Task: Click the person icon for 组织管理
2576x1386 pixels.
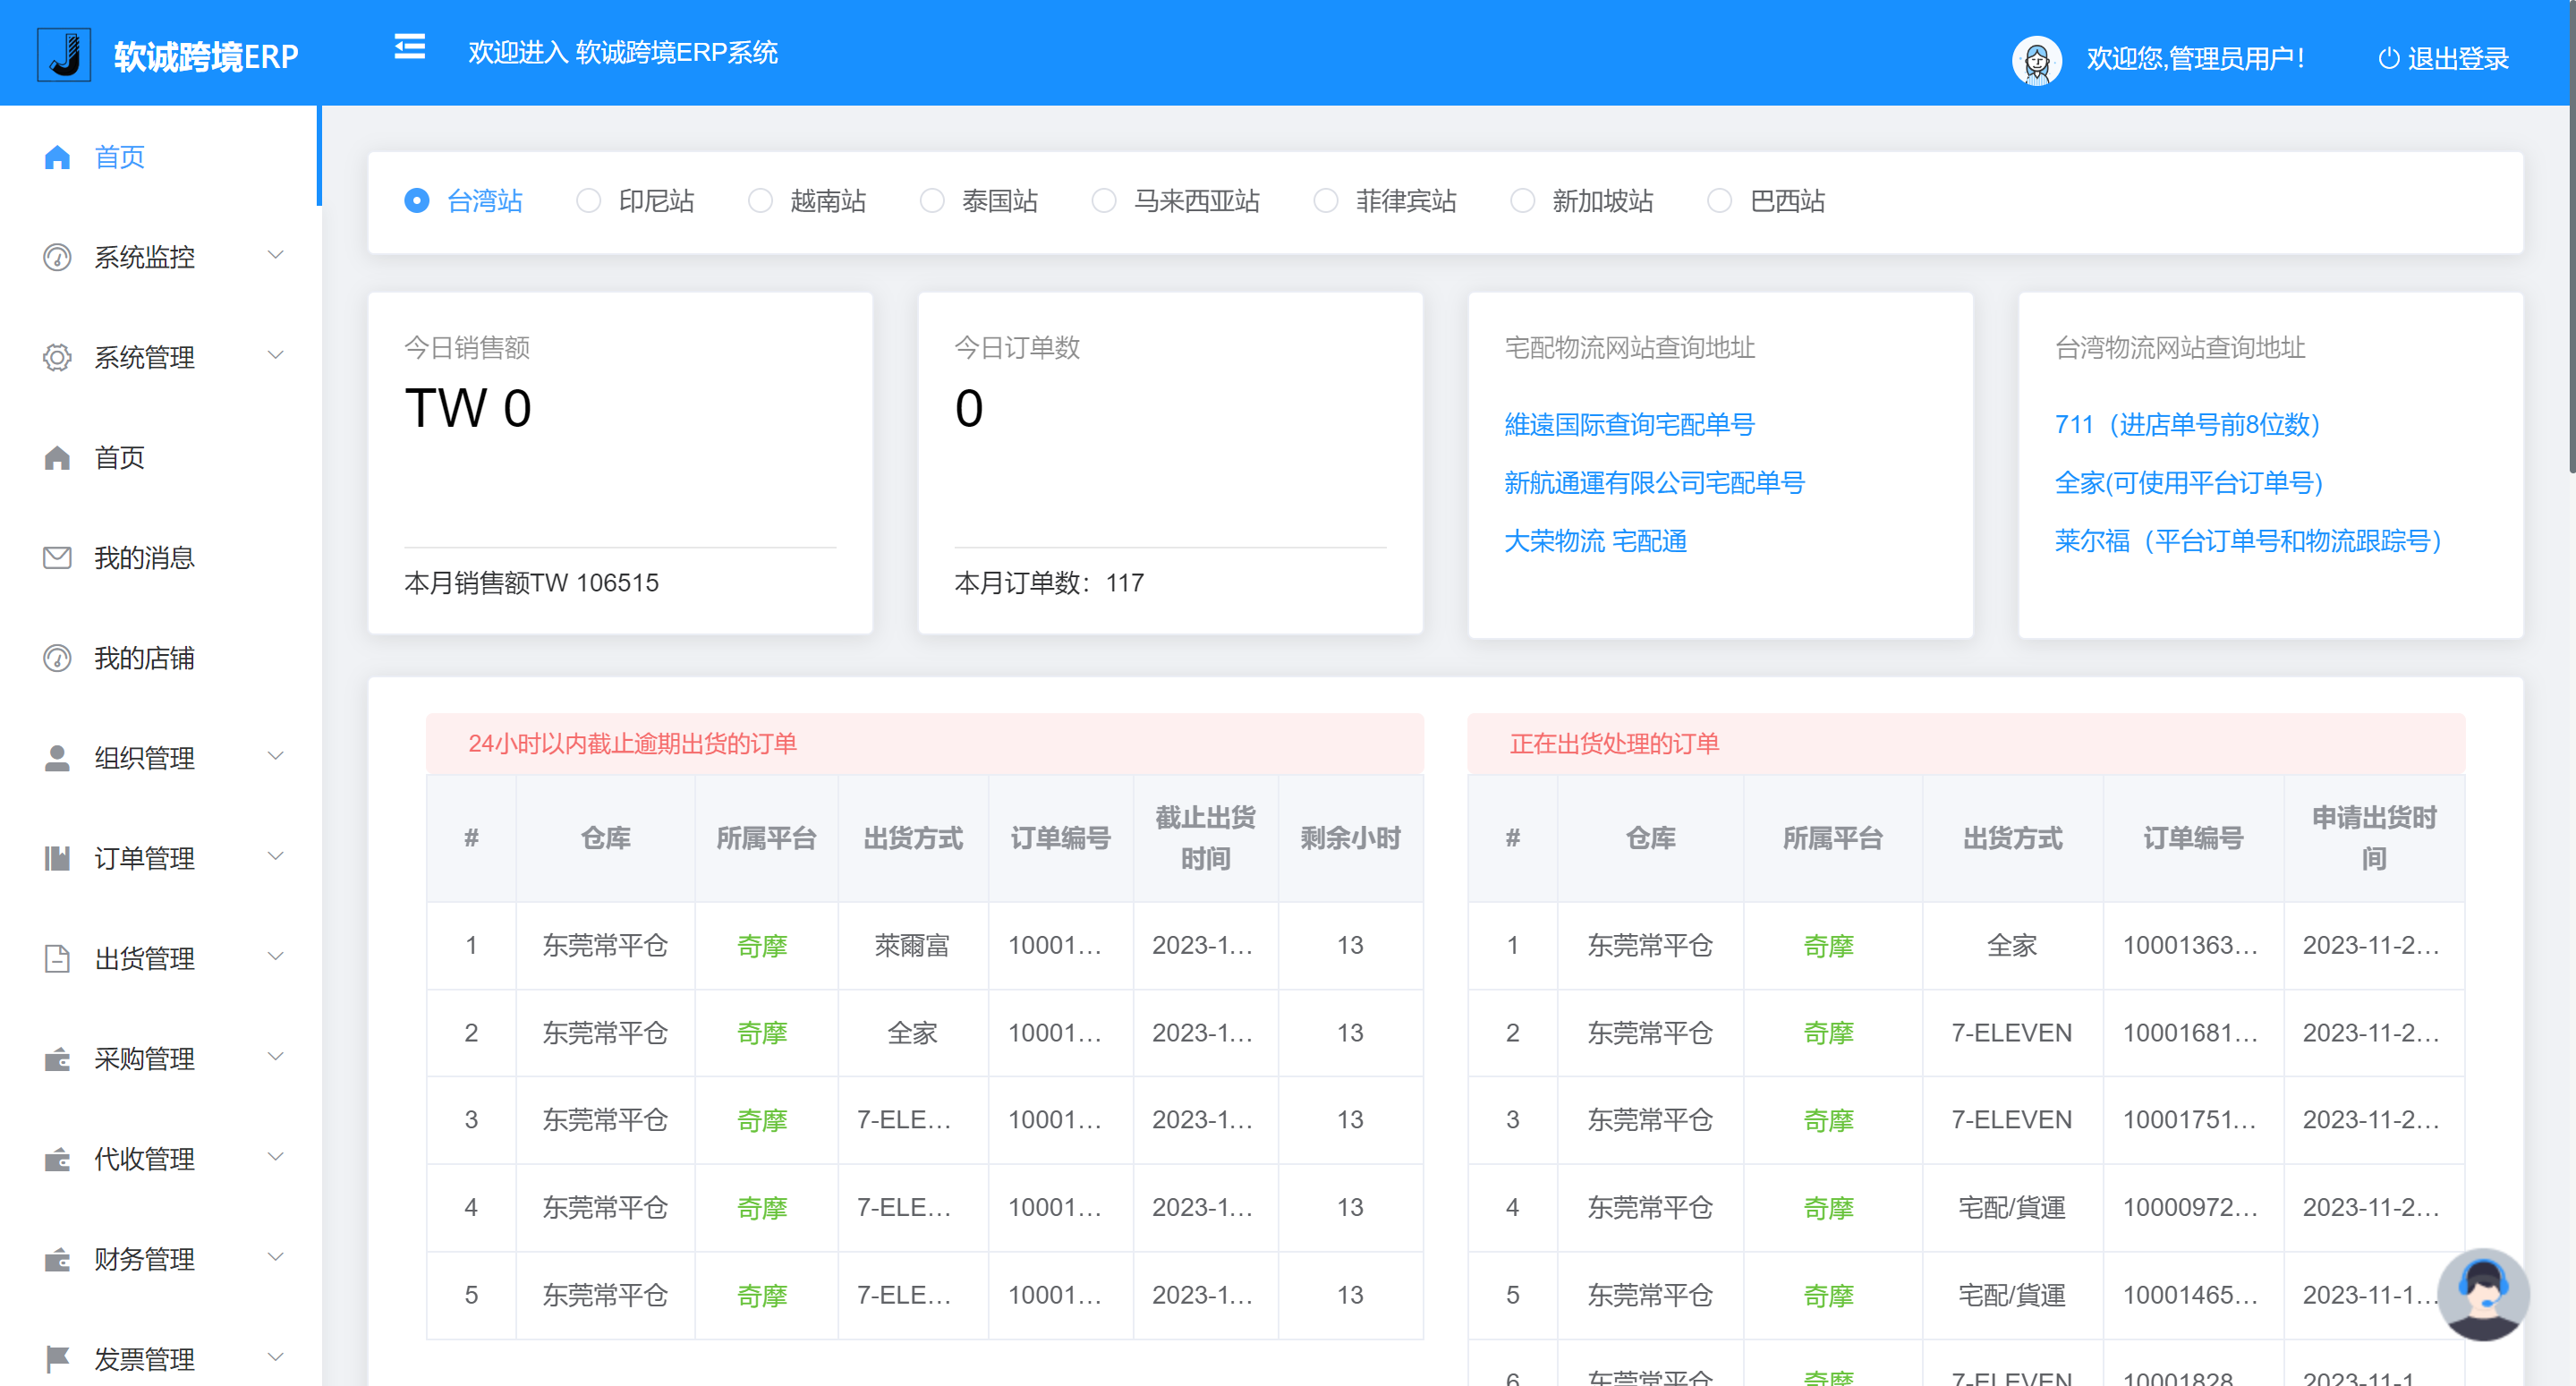Action: pos(57,758)
